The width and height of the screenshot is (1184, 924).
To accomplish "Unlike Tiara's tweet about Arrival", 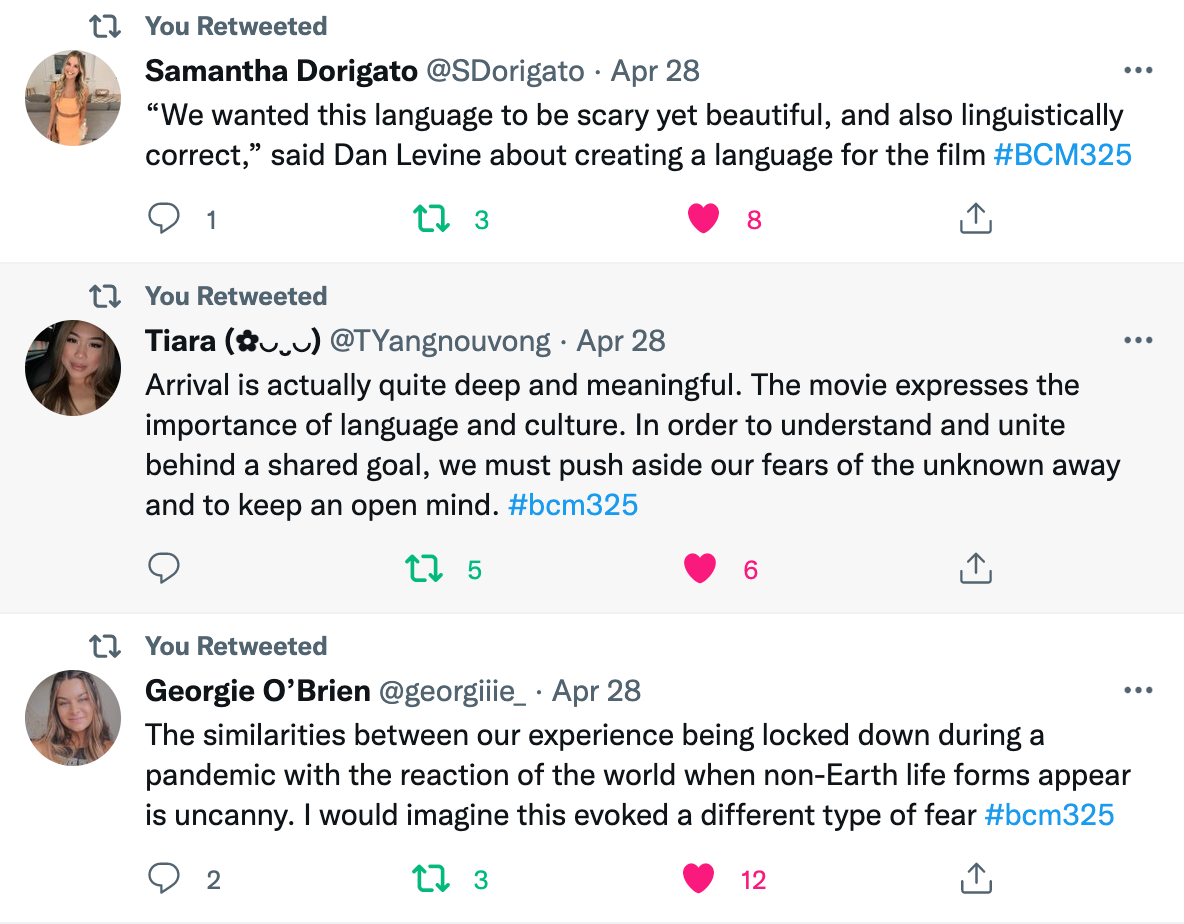I will click(700, 568).
